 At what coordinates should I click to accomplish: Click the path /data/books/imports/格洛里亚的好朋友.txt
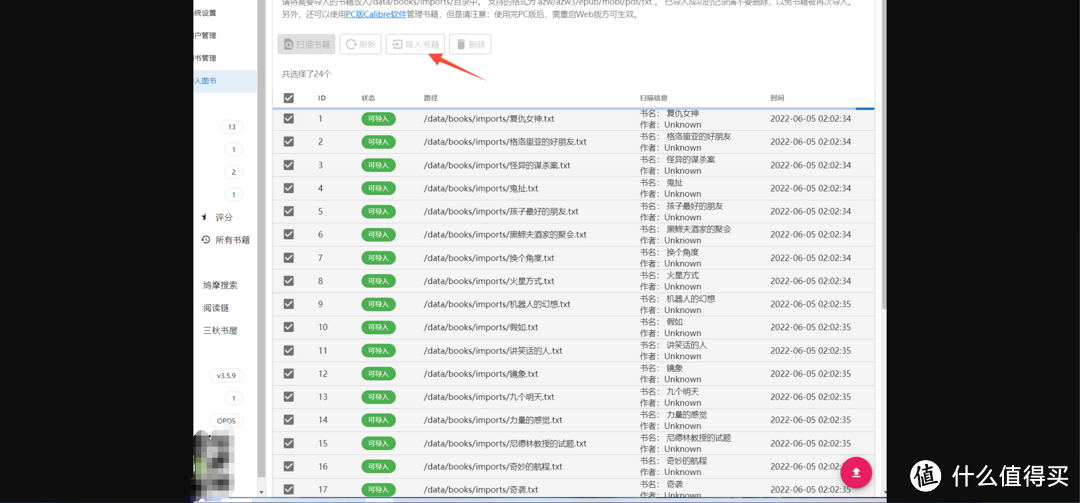coord(505,142)
